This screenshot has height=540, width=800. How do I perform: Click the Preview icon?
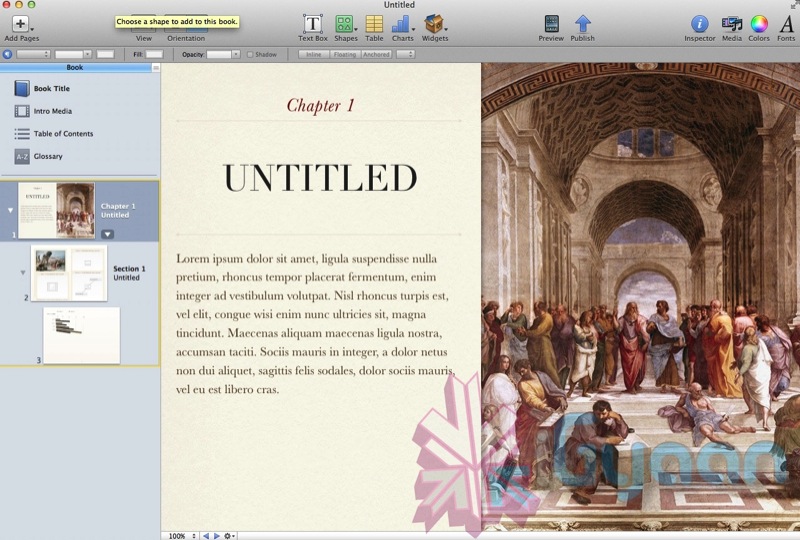pyautogui.click(x=551, y=24)
